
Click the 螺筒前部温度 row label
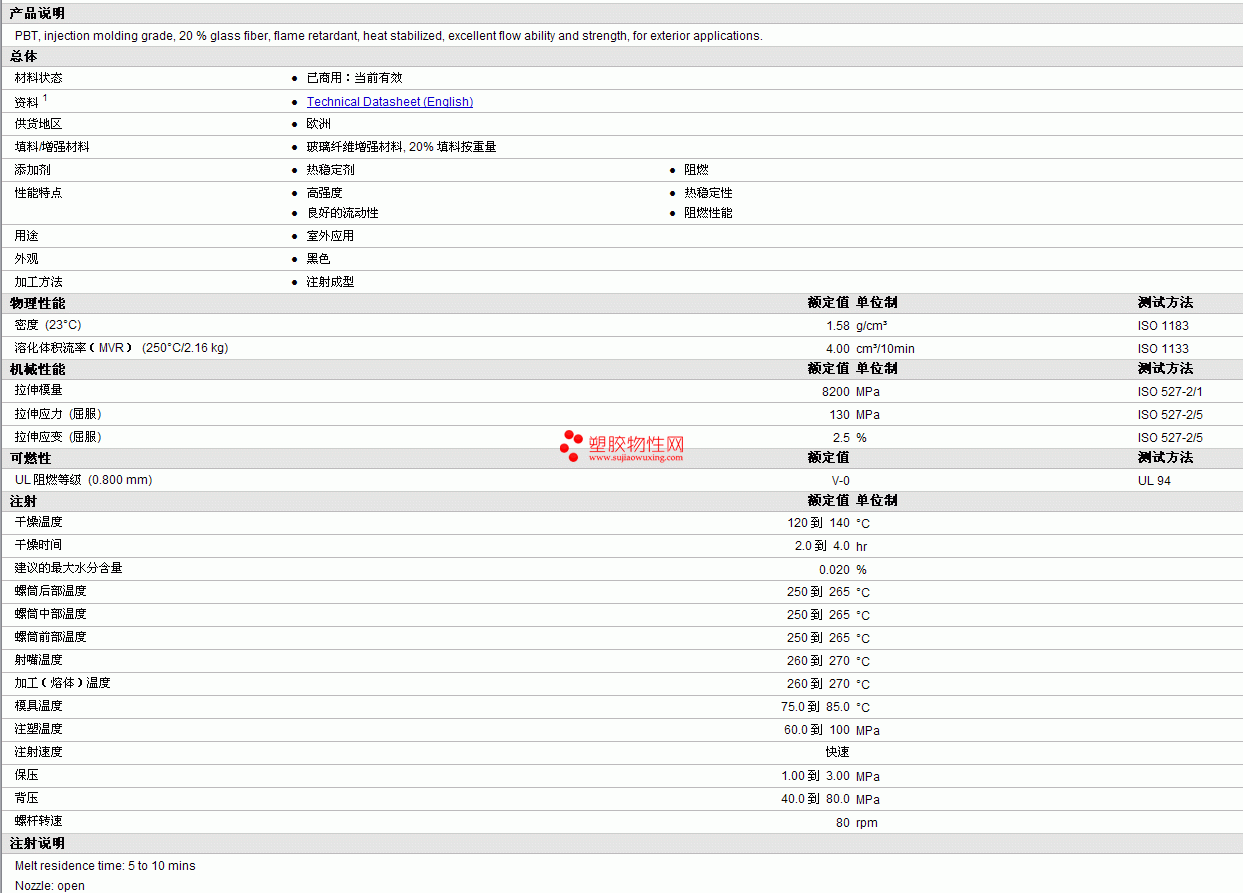50,637
